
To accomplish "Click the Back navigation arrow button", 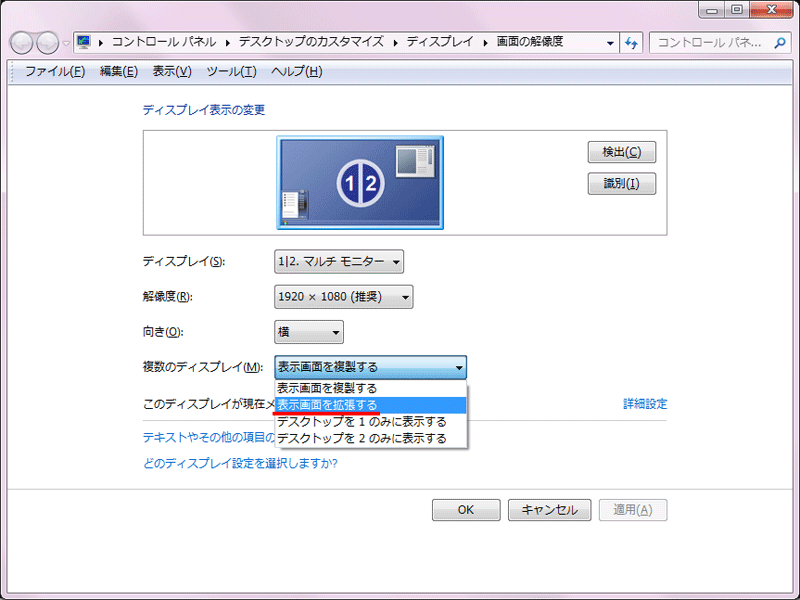I will tap(23, 43).
